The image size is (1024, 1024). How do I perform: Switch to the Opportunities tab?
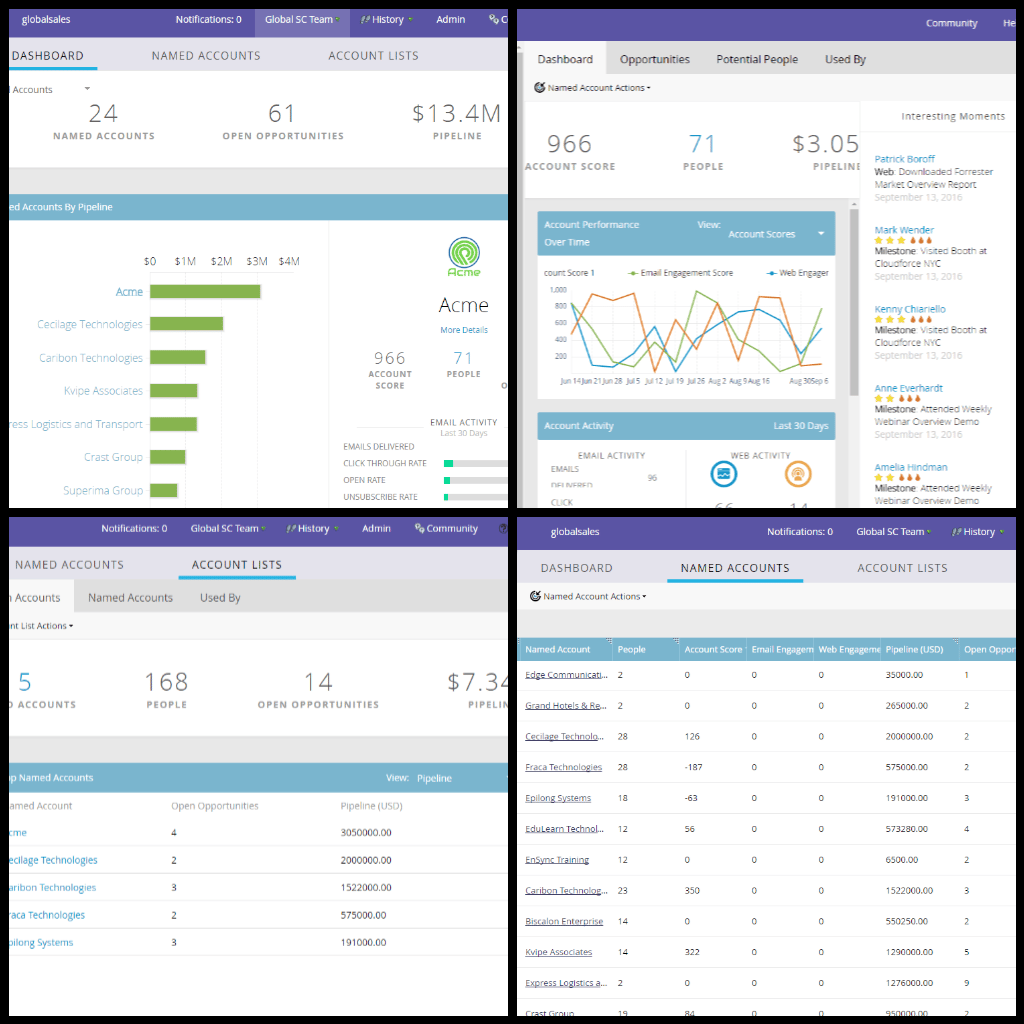point(654,59)
